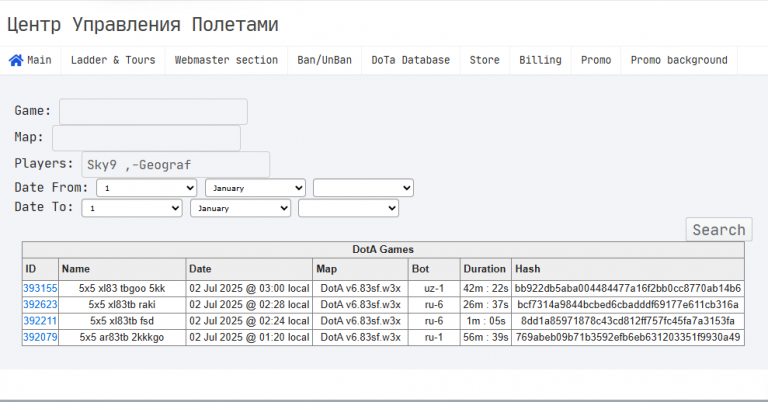This screenshot has height=402, width=768.
Task: Open game ID 393155 link
Action: [x=40, y=288]
